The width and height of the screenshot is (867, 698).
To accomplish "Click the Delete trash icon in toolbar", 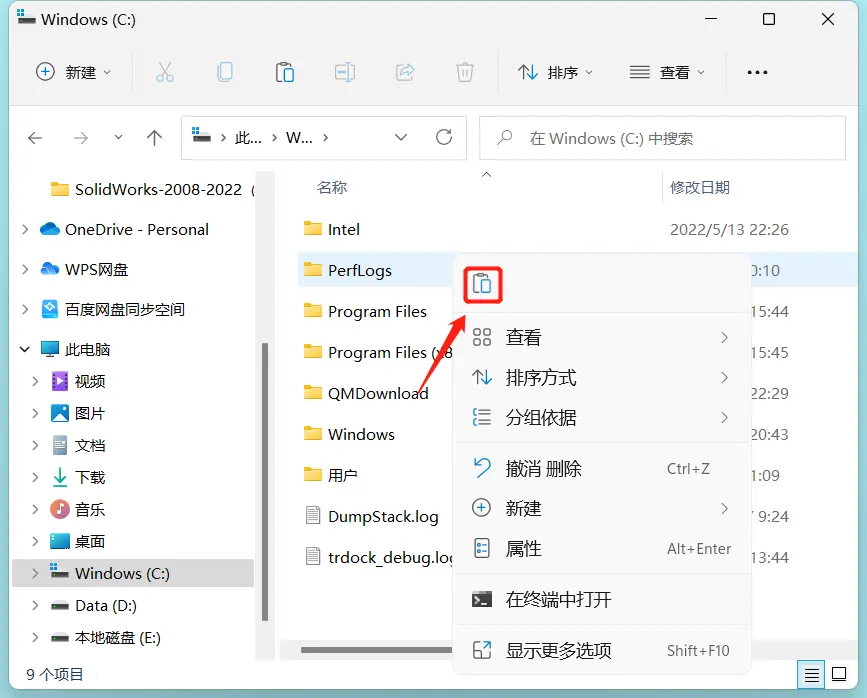I will tap(464, 72).
